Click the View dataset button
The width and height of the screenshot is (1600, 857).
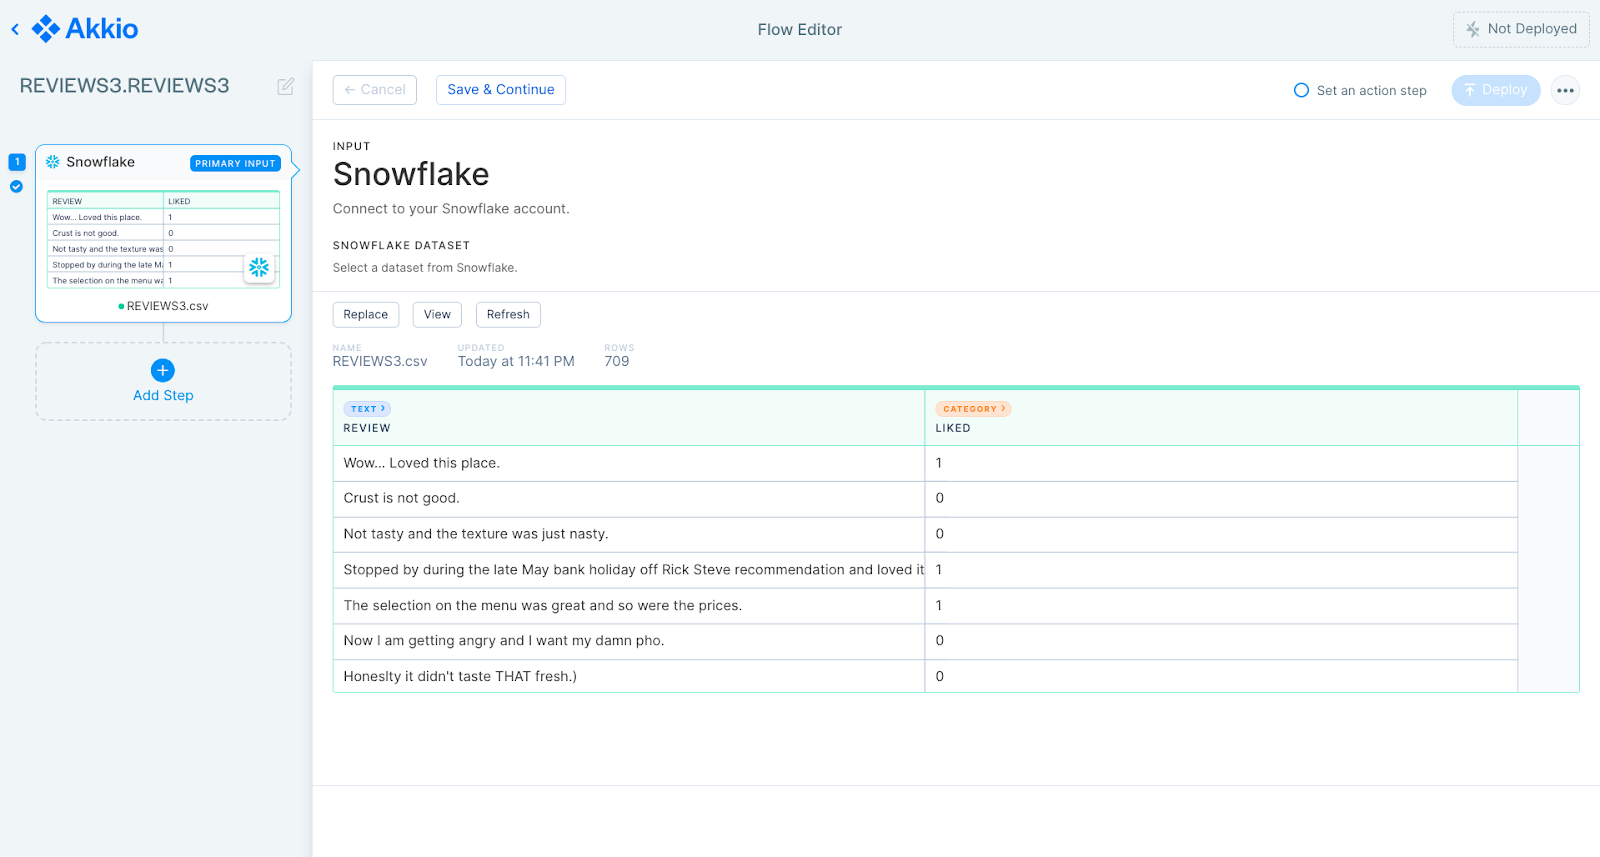pos(437,315)
